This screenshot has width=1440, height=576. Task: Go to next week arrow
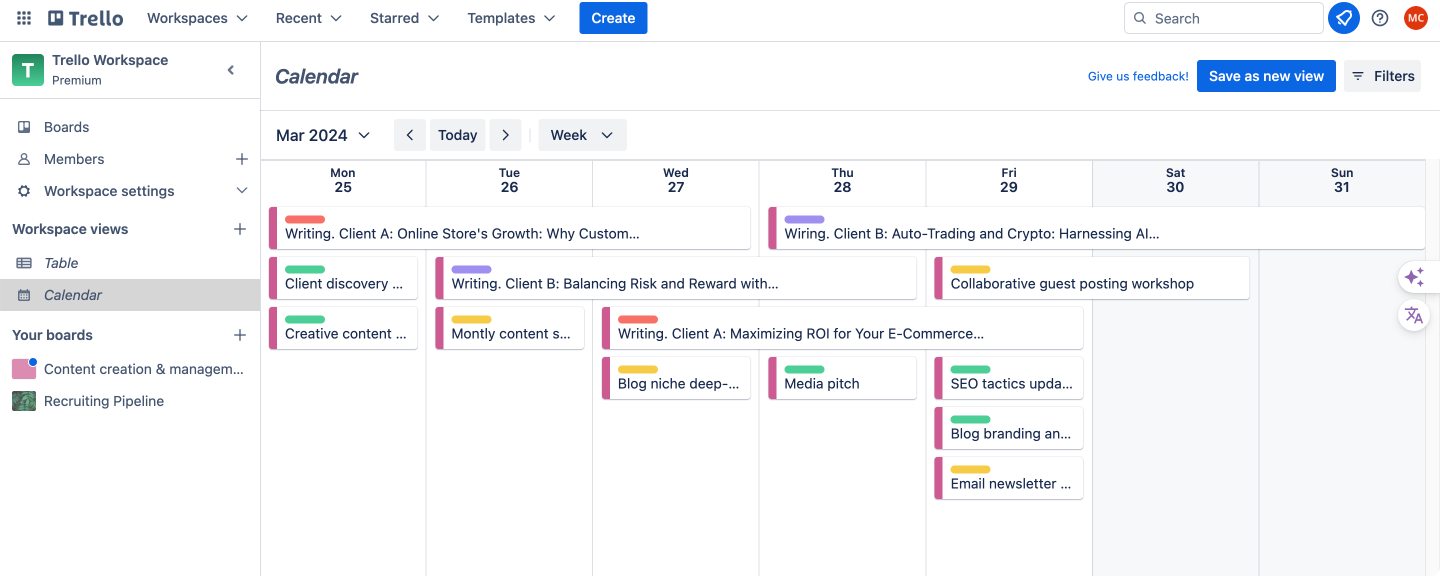pyautogui.click(x=506, y=135)
